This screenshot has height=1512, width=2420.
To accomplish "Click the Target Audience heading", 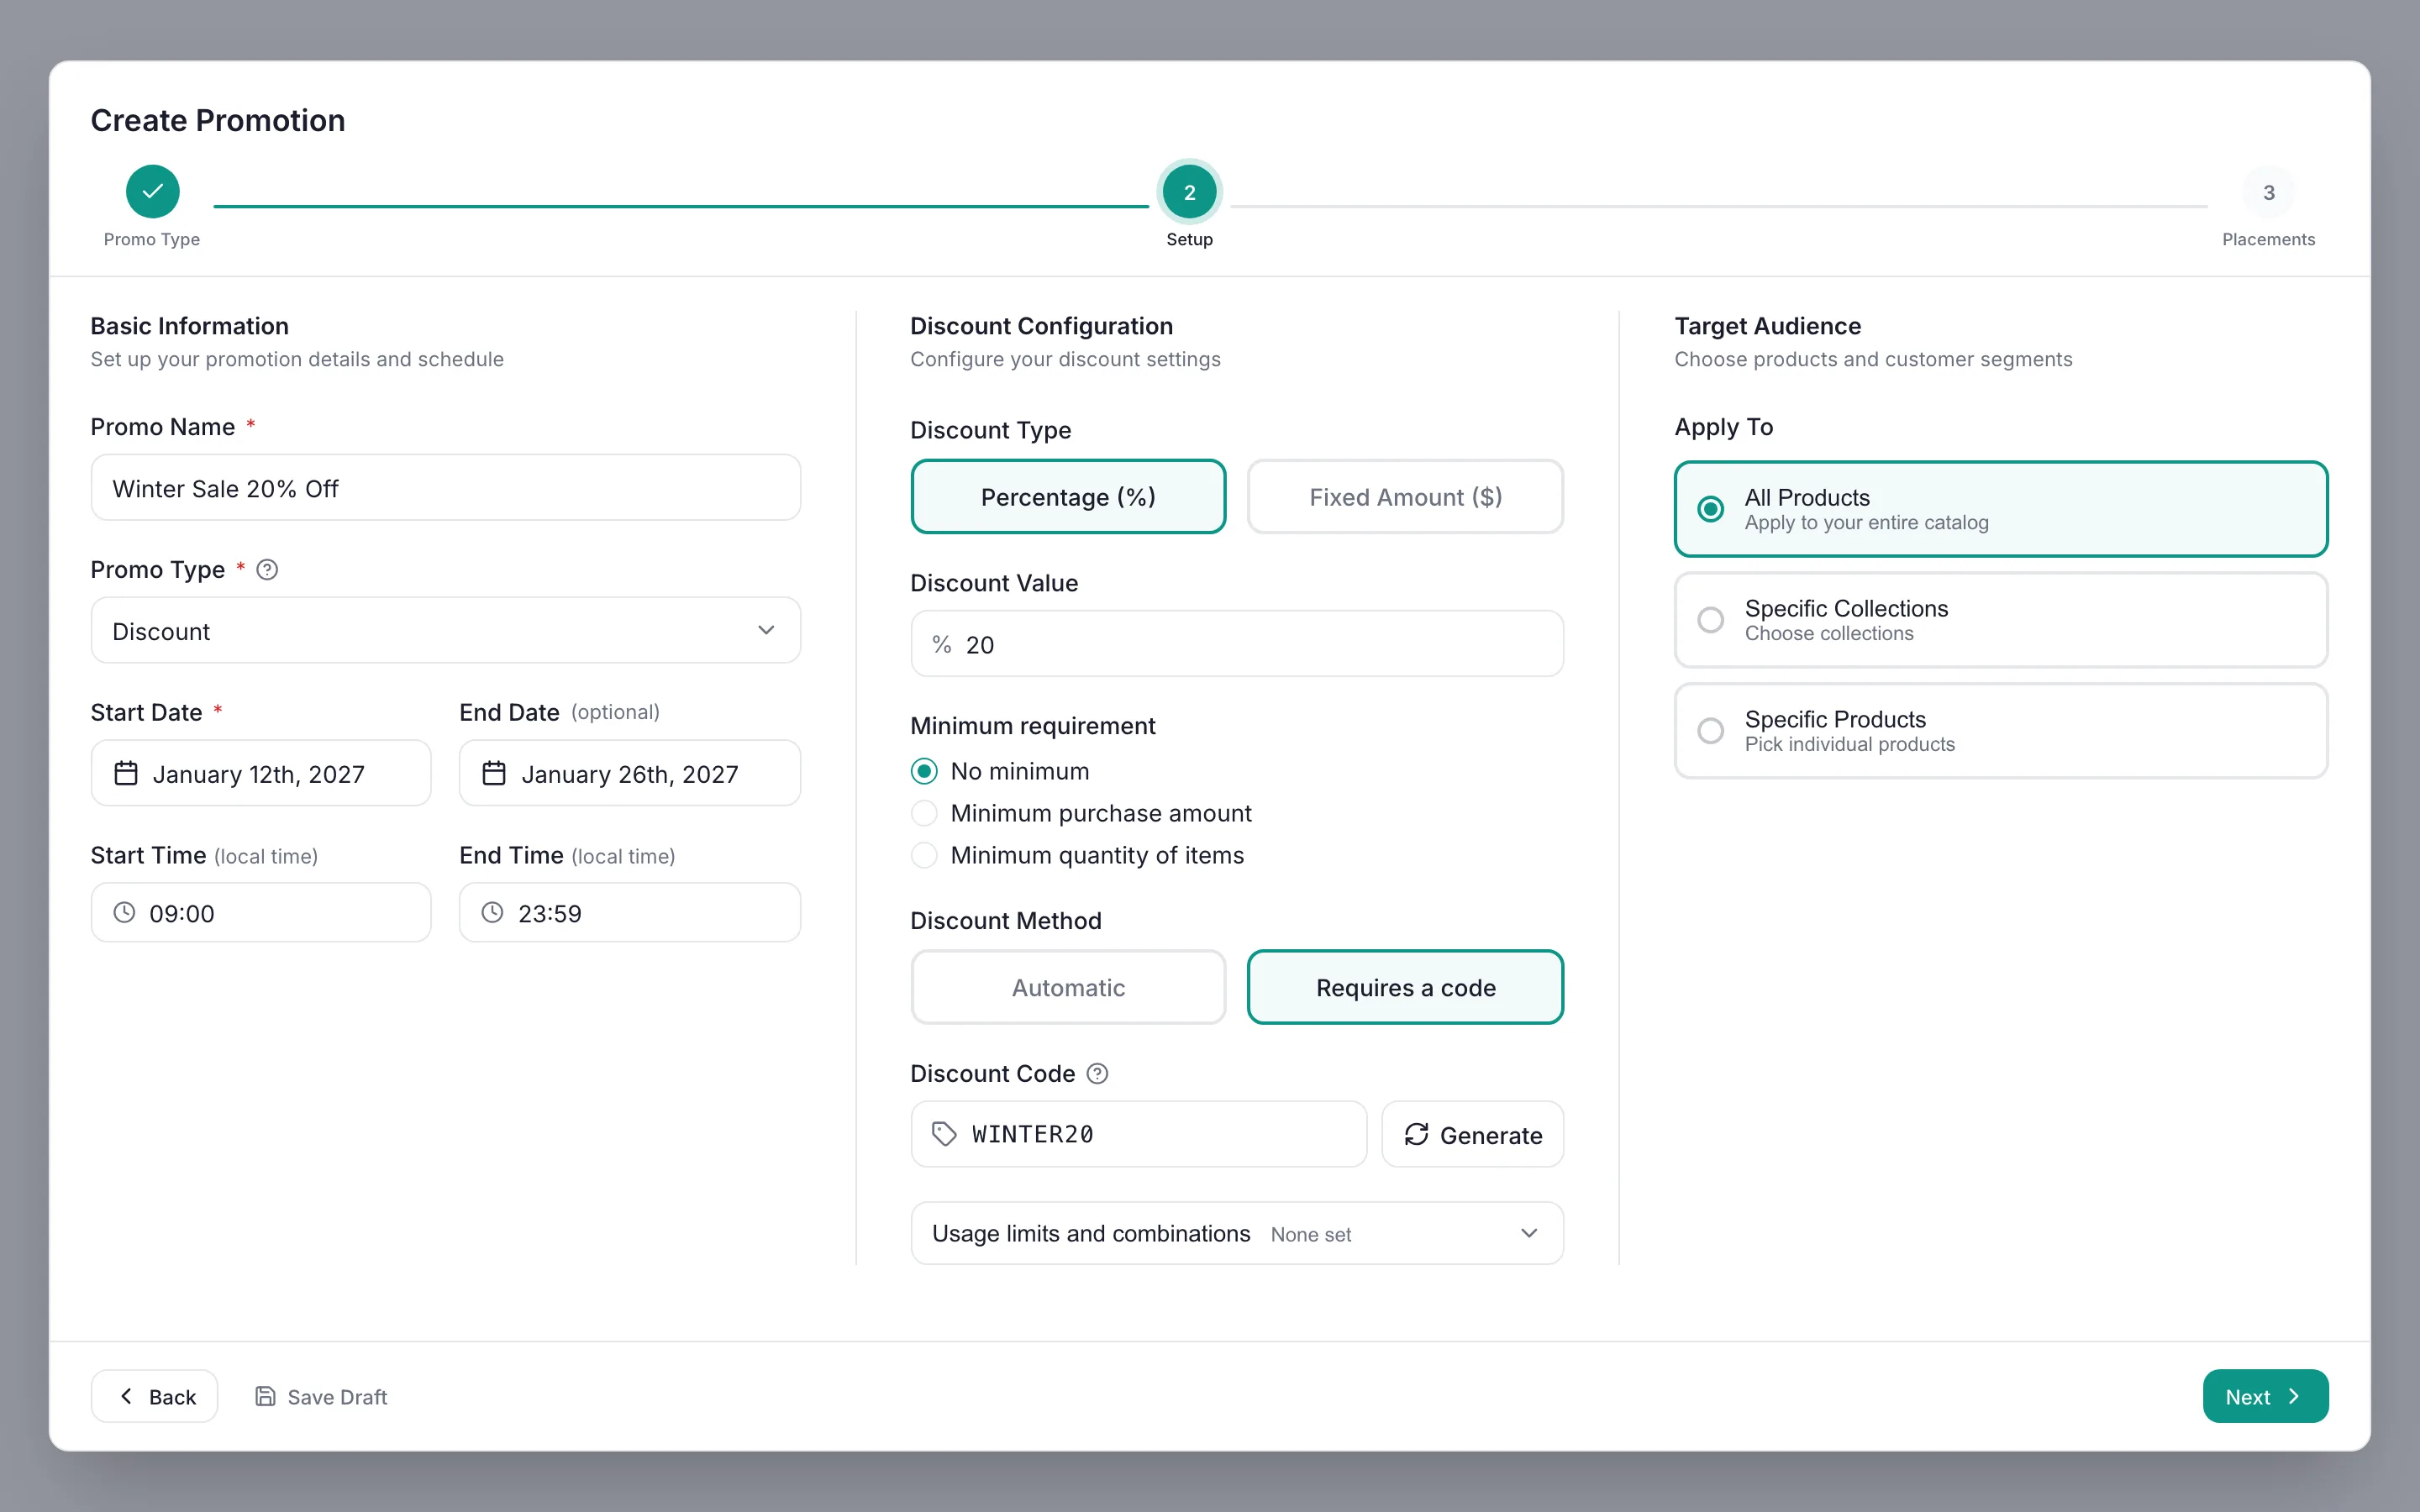I will 1767,326.
